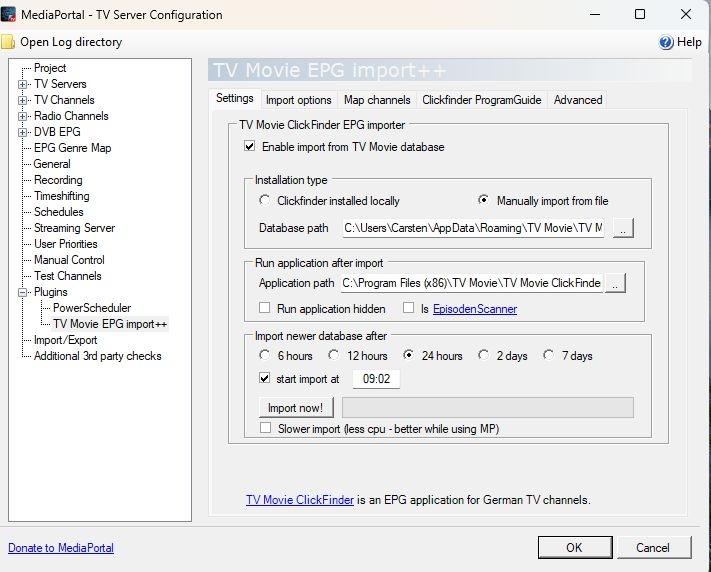Viewport: 711px width, 572px height.
Task: Open the Map channels tab
Action: pos(377,100)
